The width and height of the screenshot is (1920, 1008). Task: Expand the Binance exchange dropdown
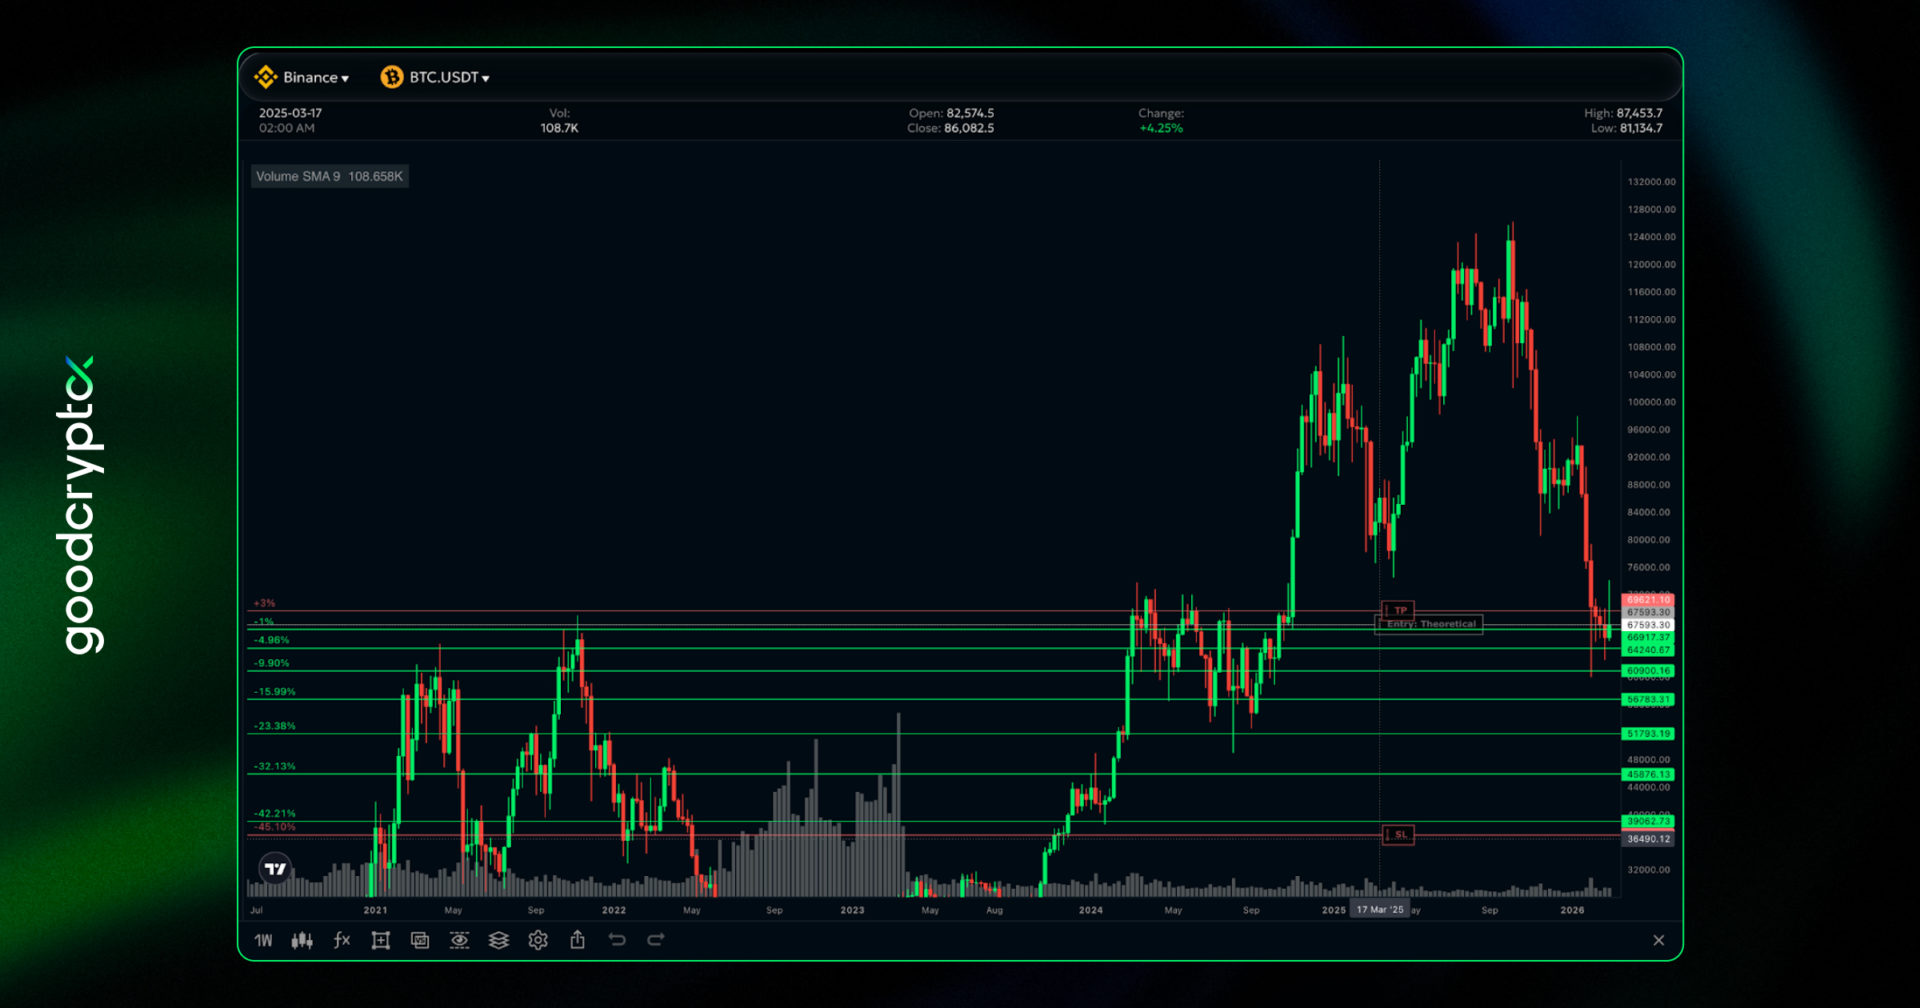302,77
